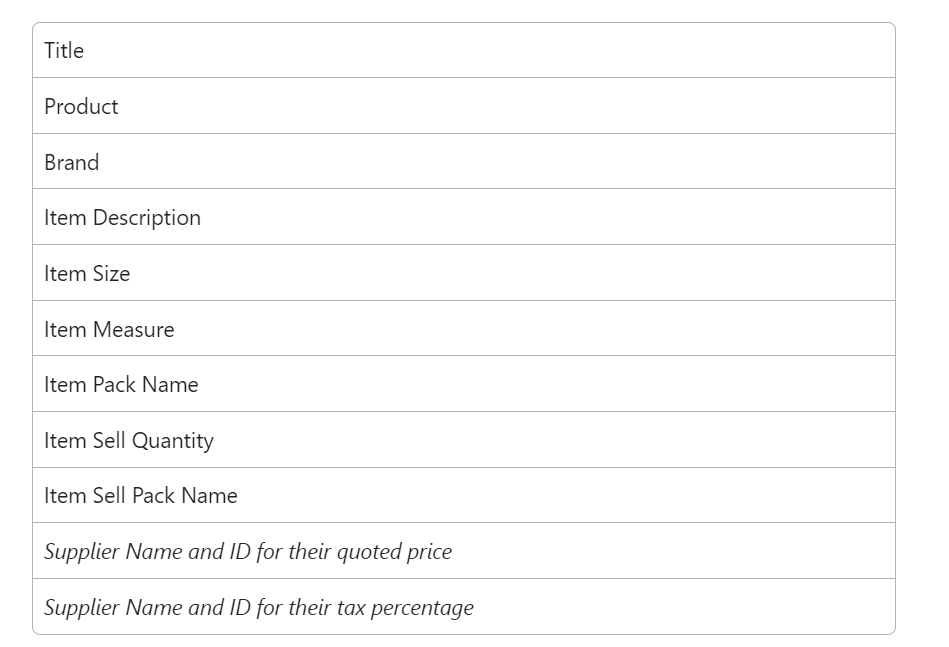This screenshot has height=647, width=949.
Task: Choose the Item Sell Quantity row
Action: pos(464,440)
